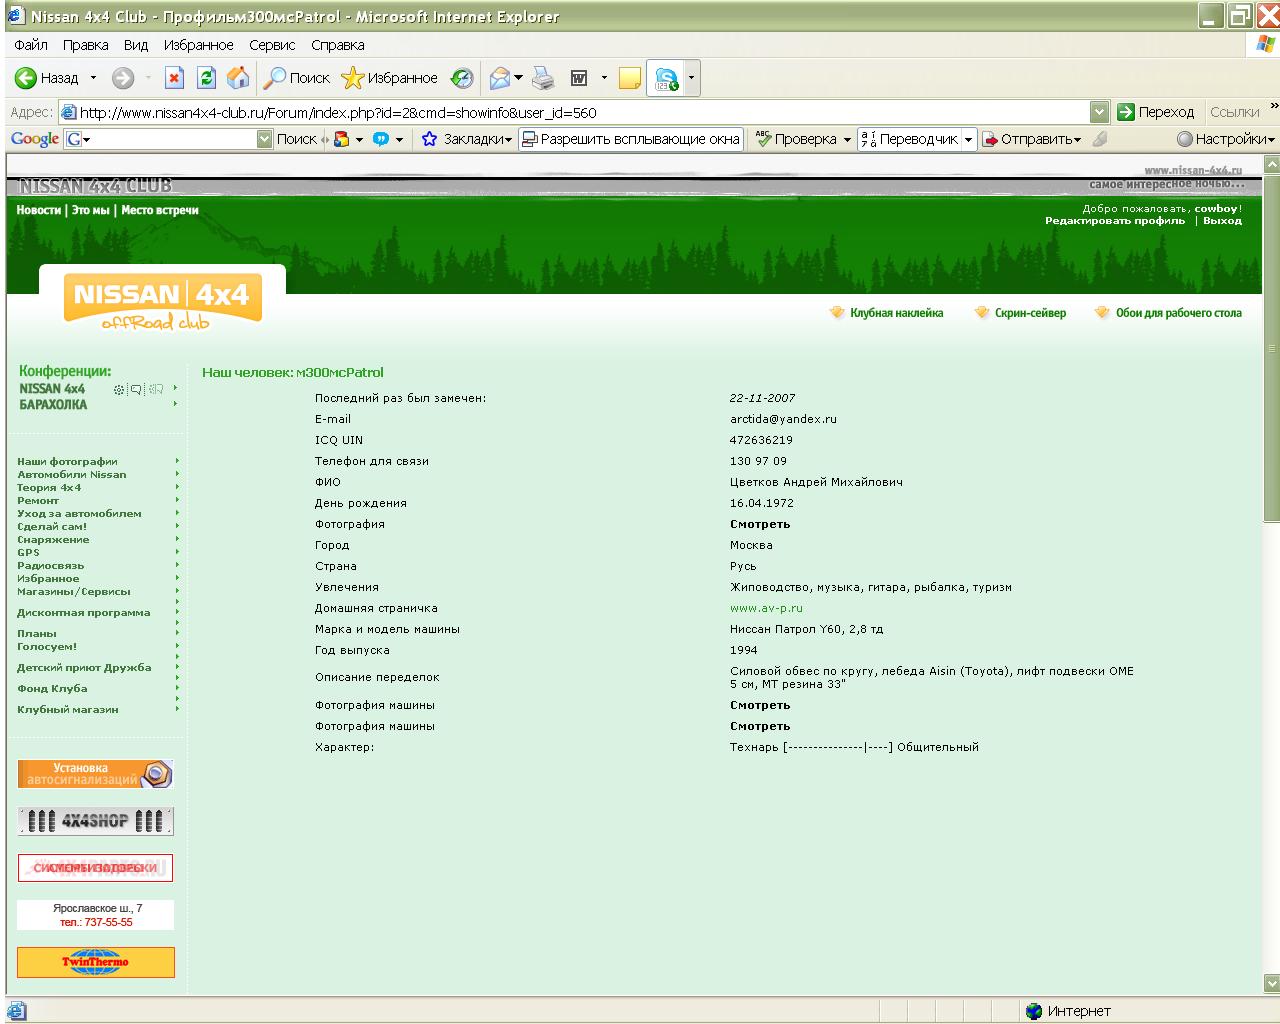Image resolution: width=1280 pixels, height=1024 pixels.
Task: Click the spell check Проверка button
Action: point(796,139)
